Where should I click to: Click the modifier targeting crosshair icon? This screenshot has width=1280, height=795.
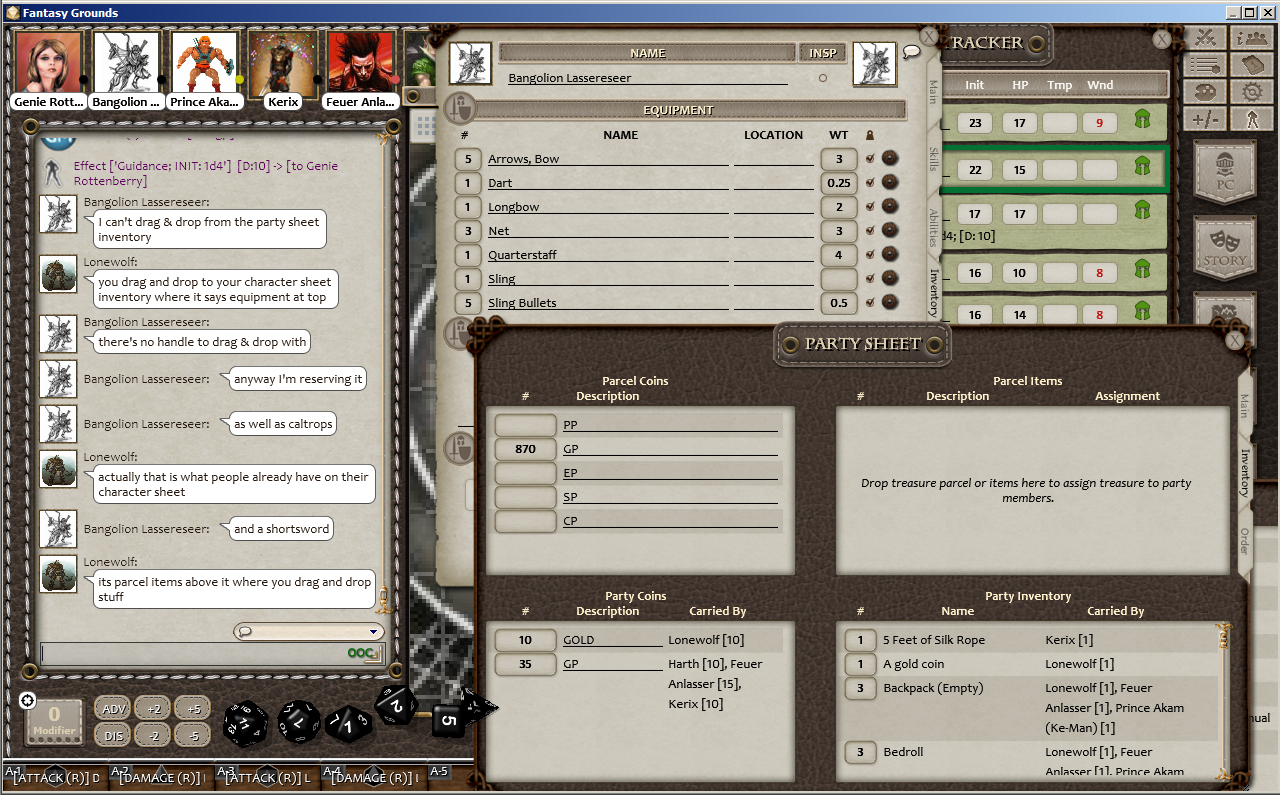point(28,700)
